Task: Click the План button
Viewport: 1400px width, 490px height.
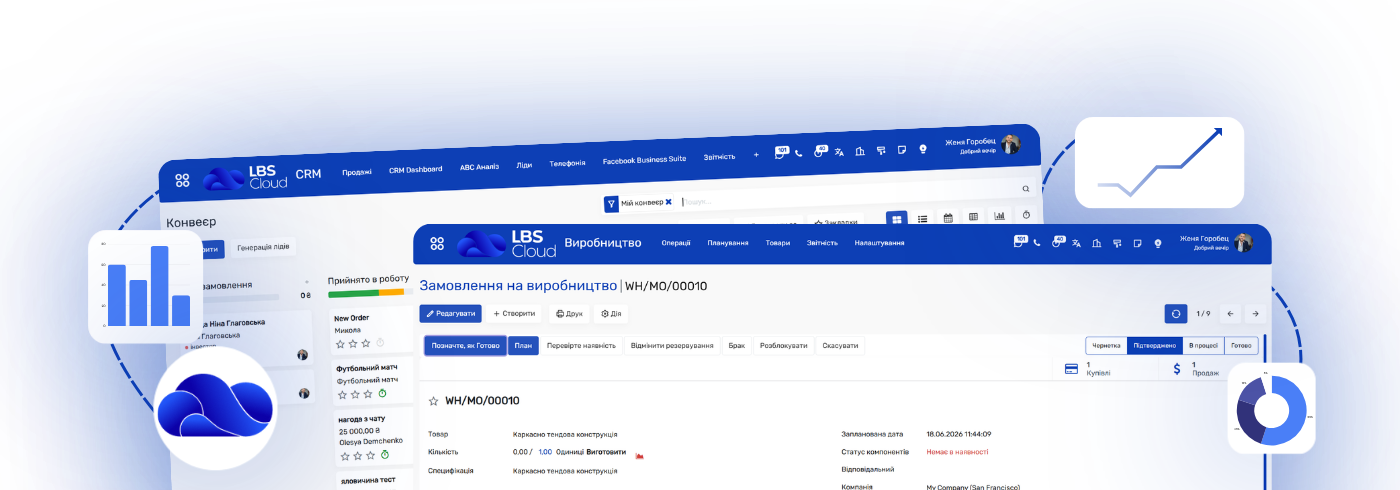Action: click(523, 346)
